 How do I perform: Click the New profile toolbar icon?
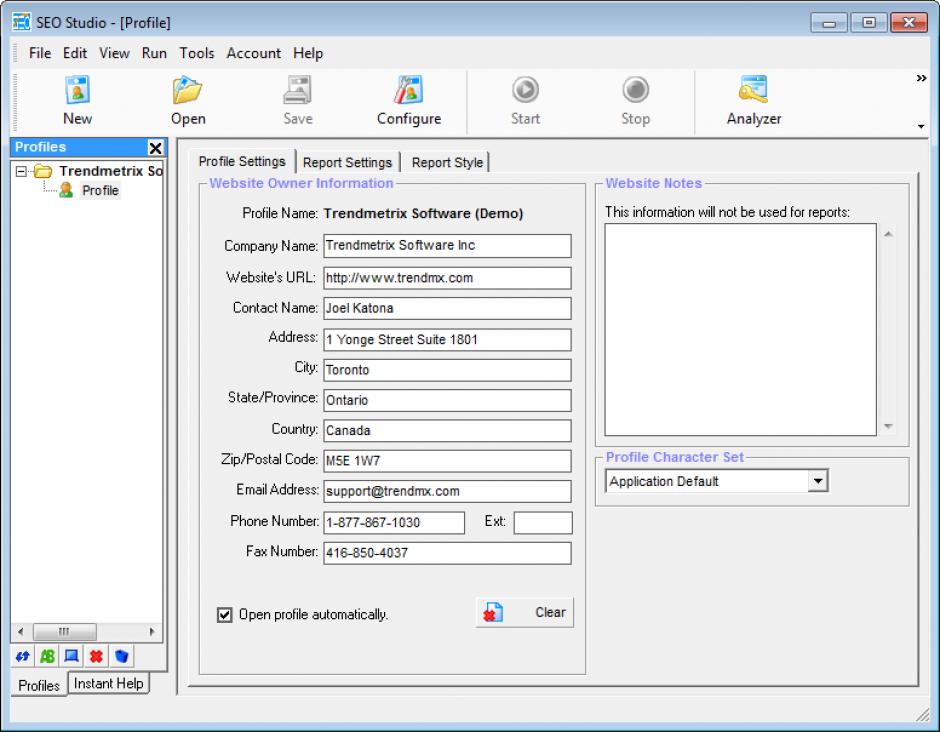[77, 90]
